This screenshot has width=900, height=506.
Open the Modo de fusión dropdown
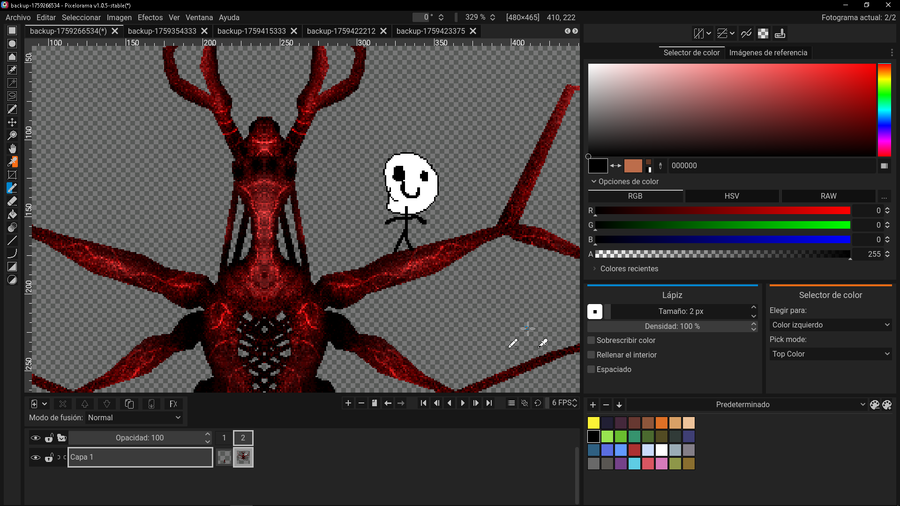(x=134, y=418)
